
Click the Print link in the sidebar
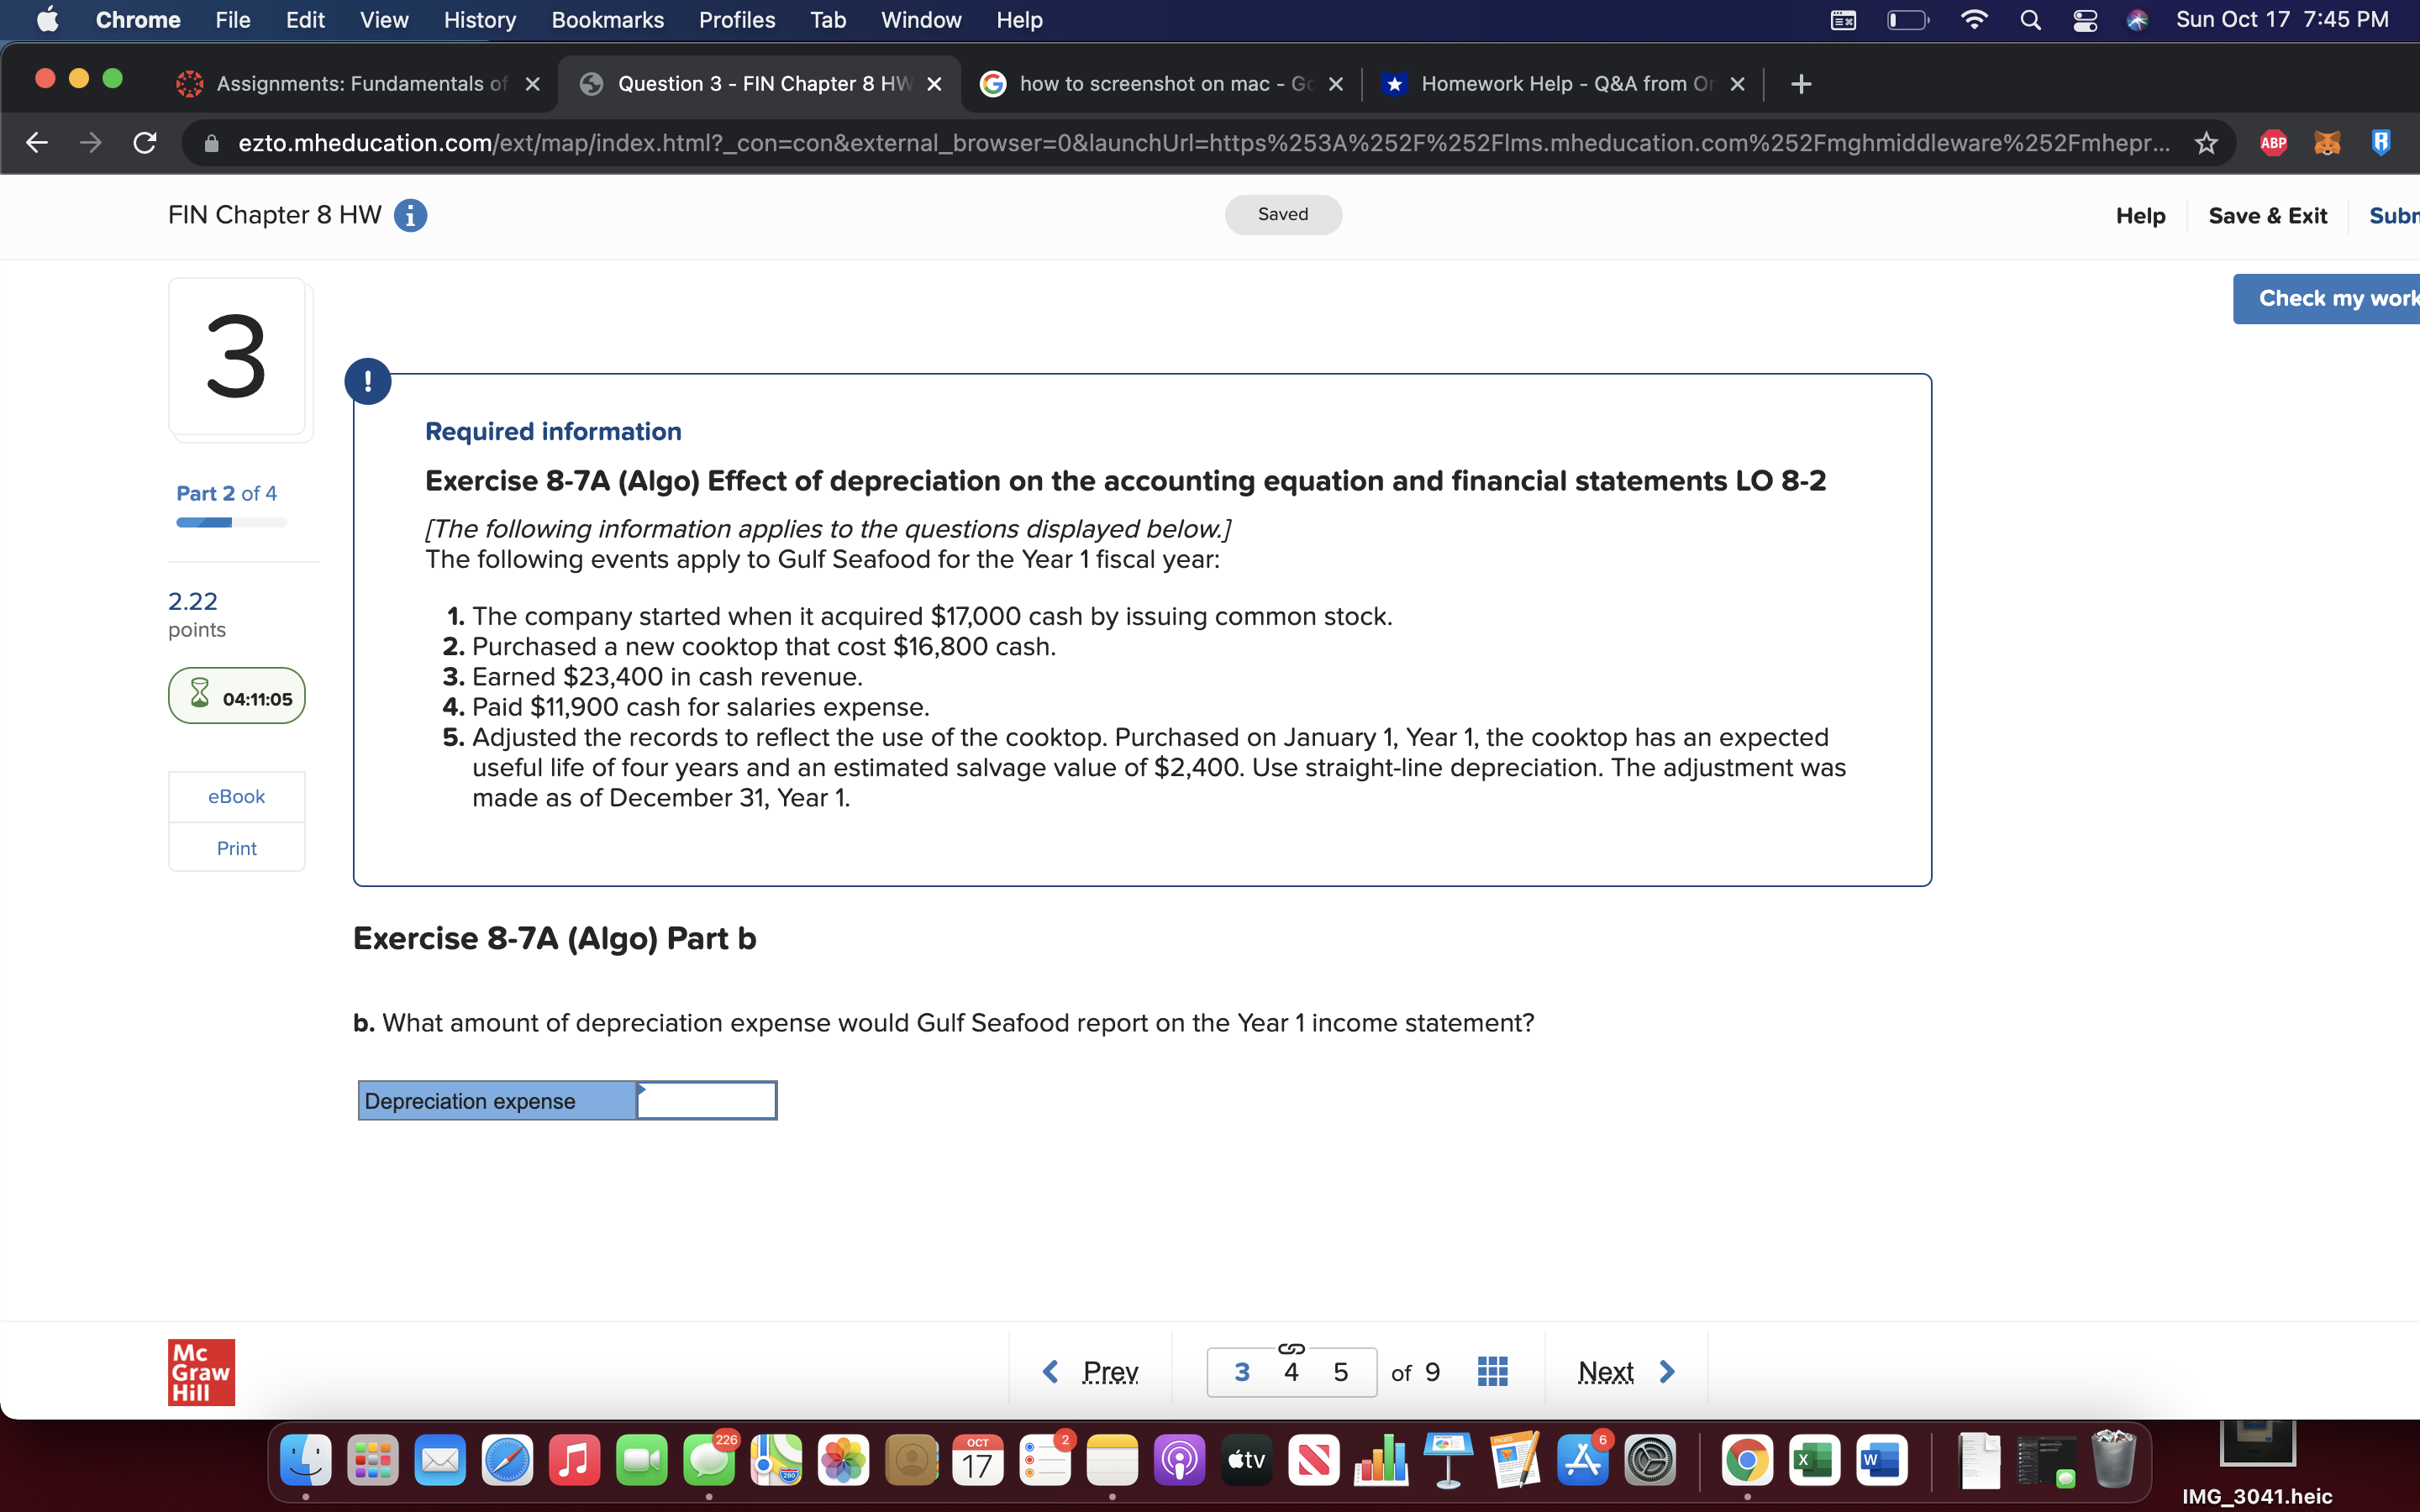click(236, 848)
